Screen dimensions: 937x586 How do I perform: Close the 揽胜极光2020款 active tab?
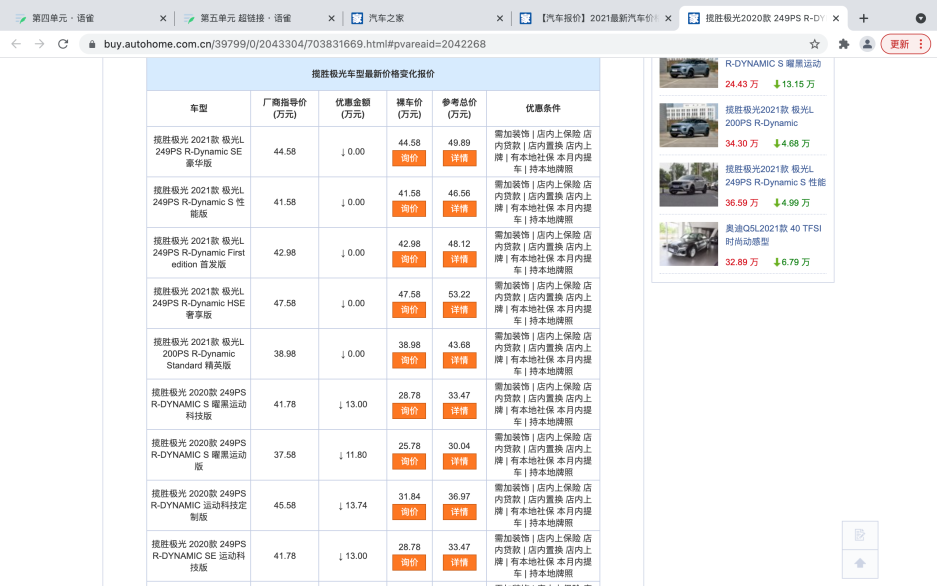click(x=836, y=19)
